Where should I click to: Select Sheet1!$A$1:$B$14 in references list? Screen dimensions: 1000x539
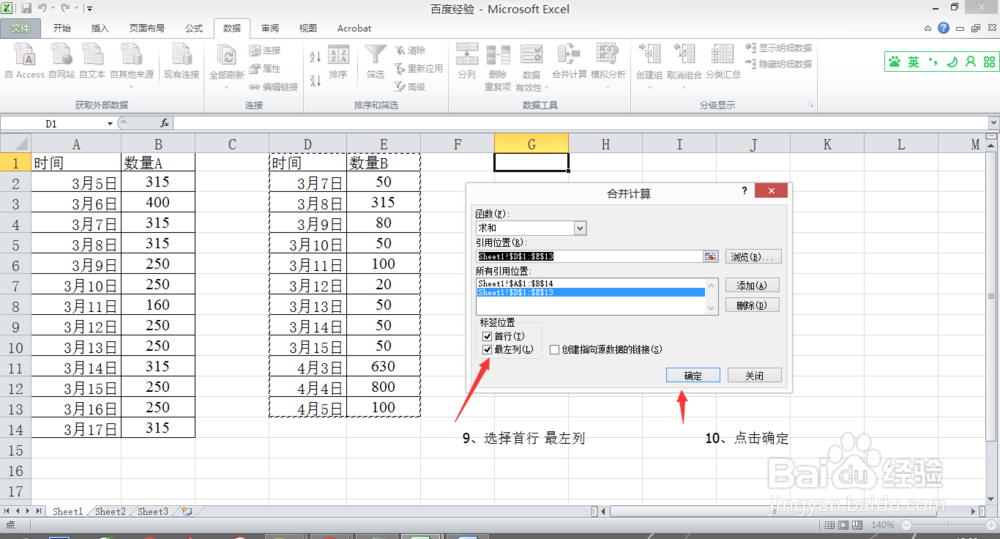(591, 283)
